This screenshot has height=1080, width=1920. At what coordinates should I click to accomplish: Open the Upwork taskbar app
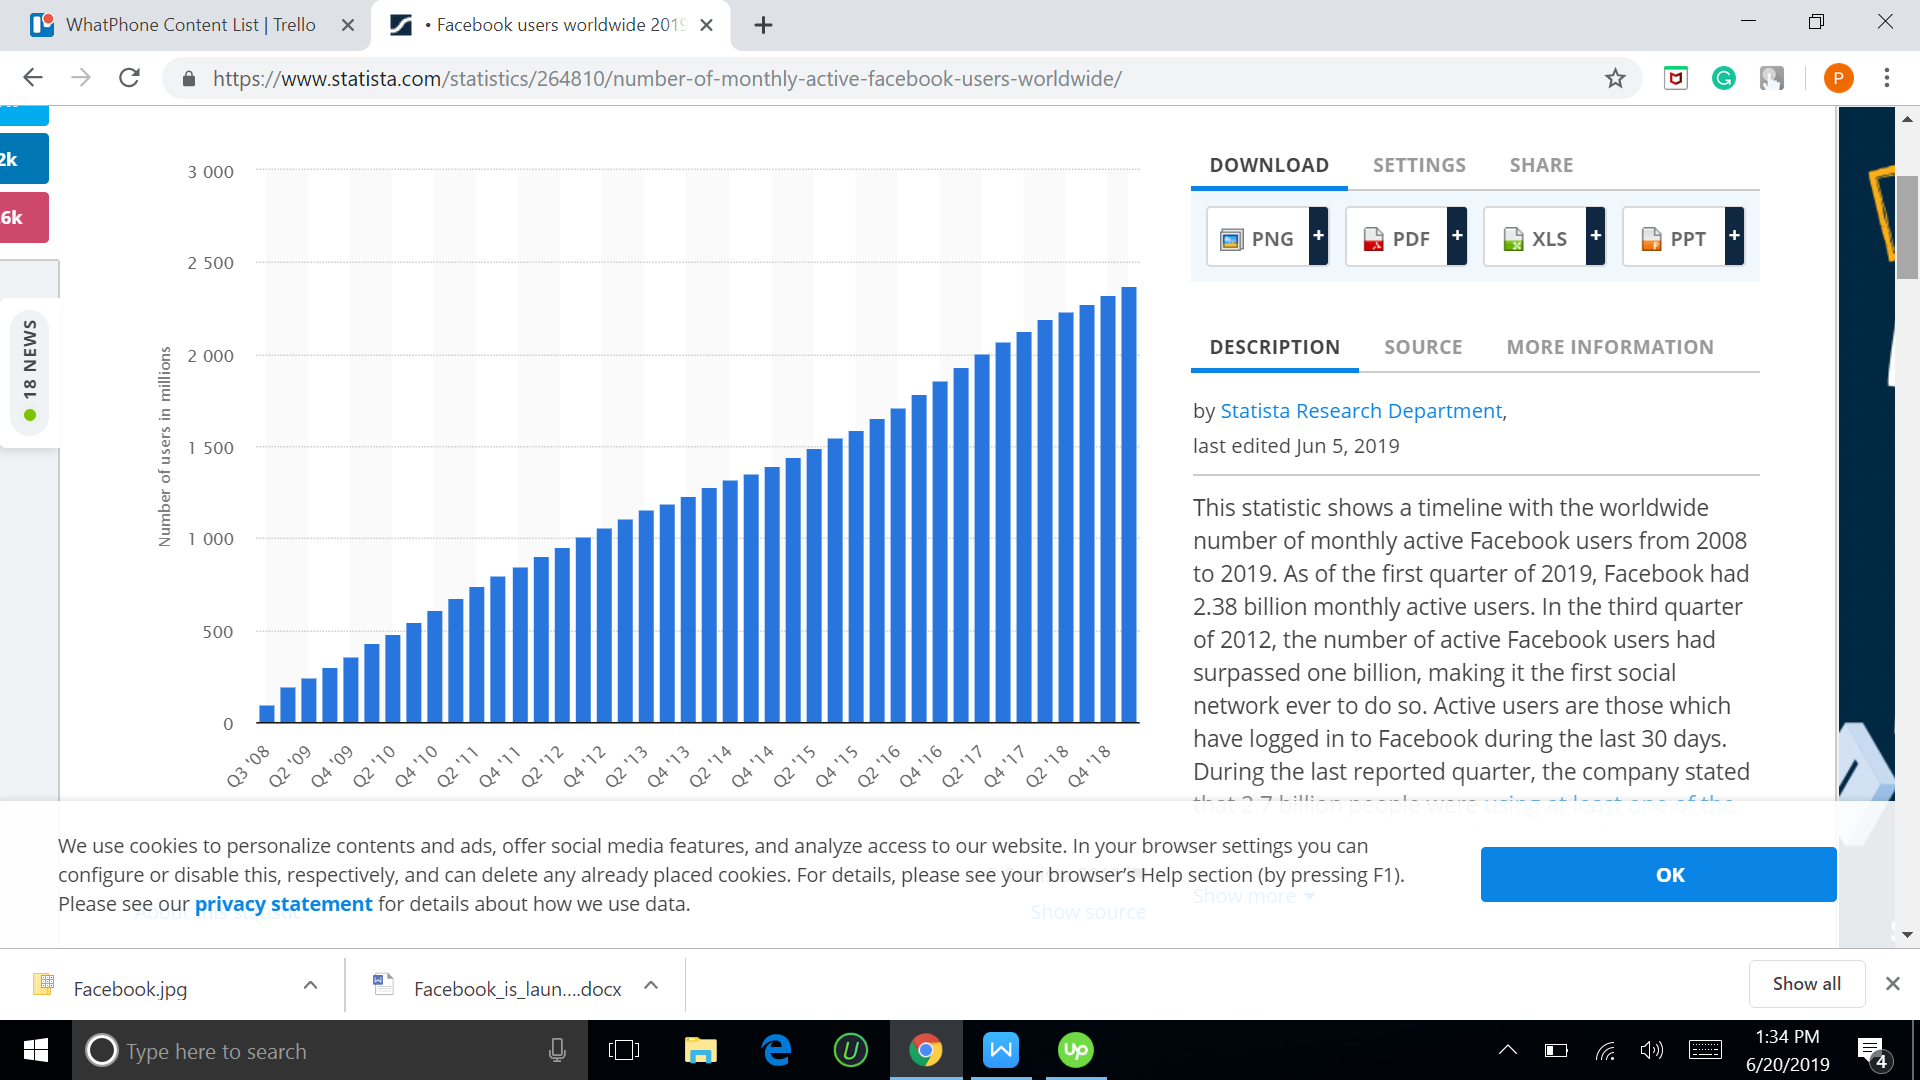[x=1076, y=1050]
